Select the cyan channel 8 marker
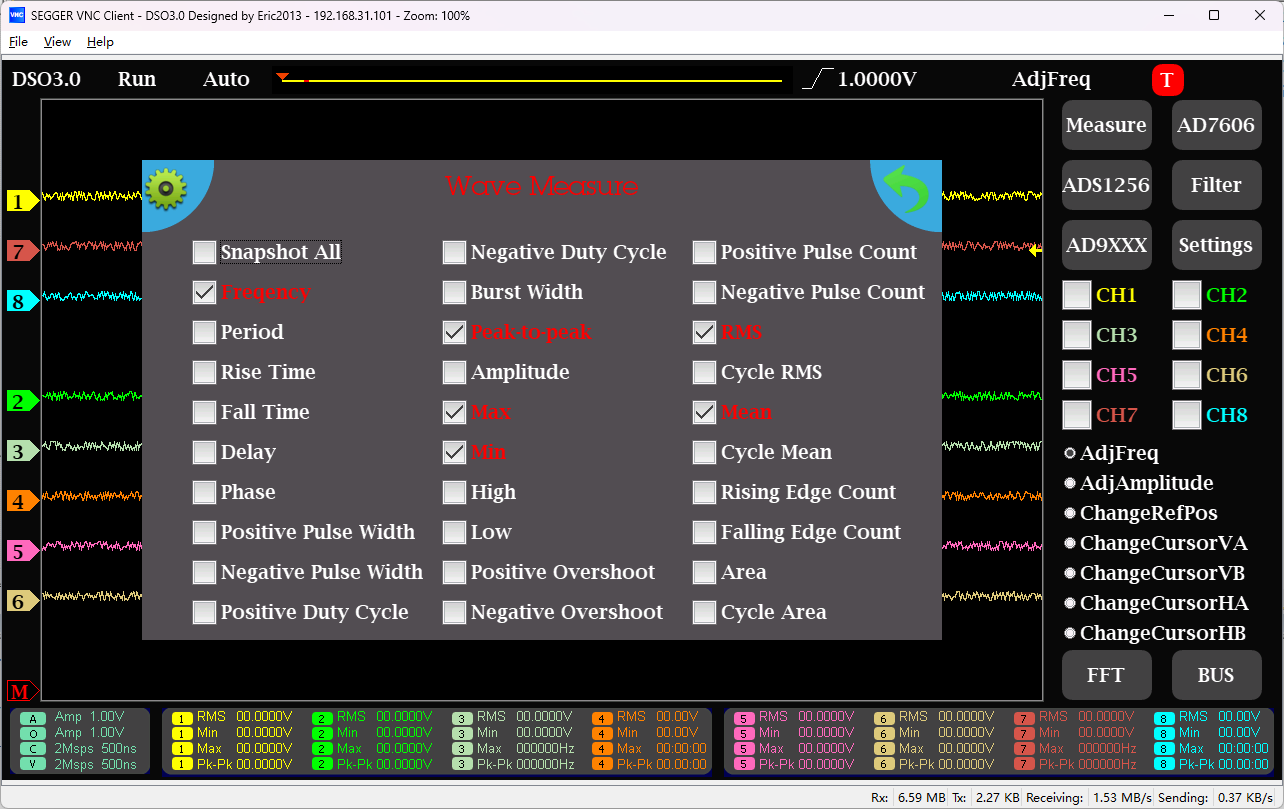This screenshot has height=809, width=1284. click(x=22, y=301)
